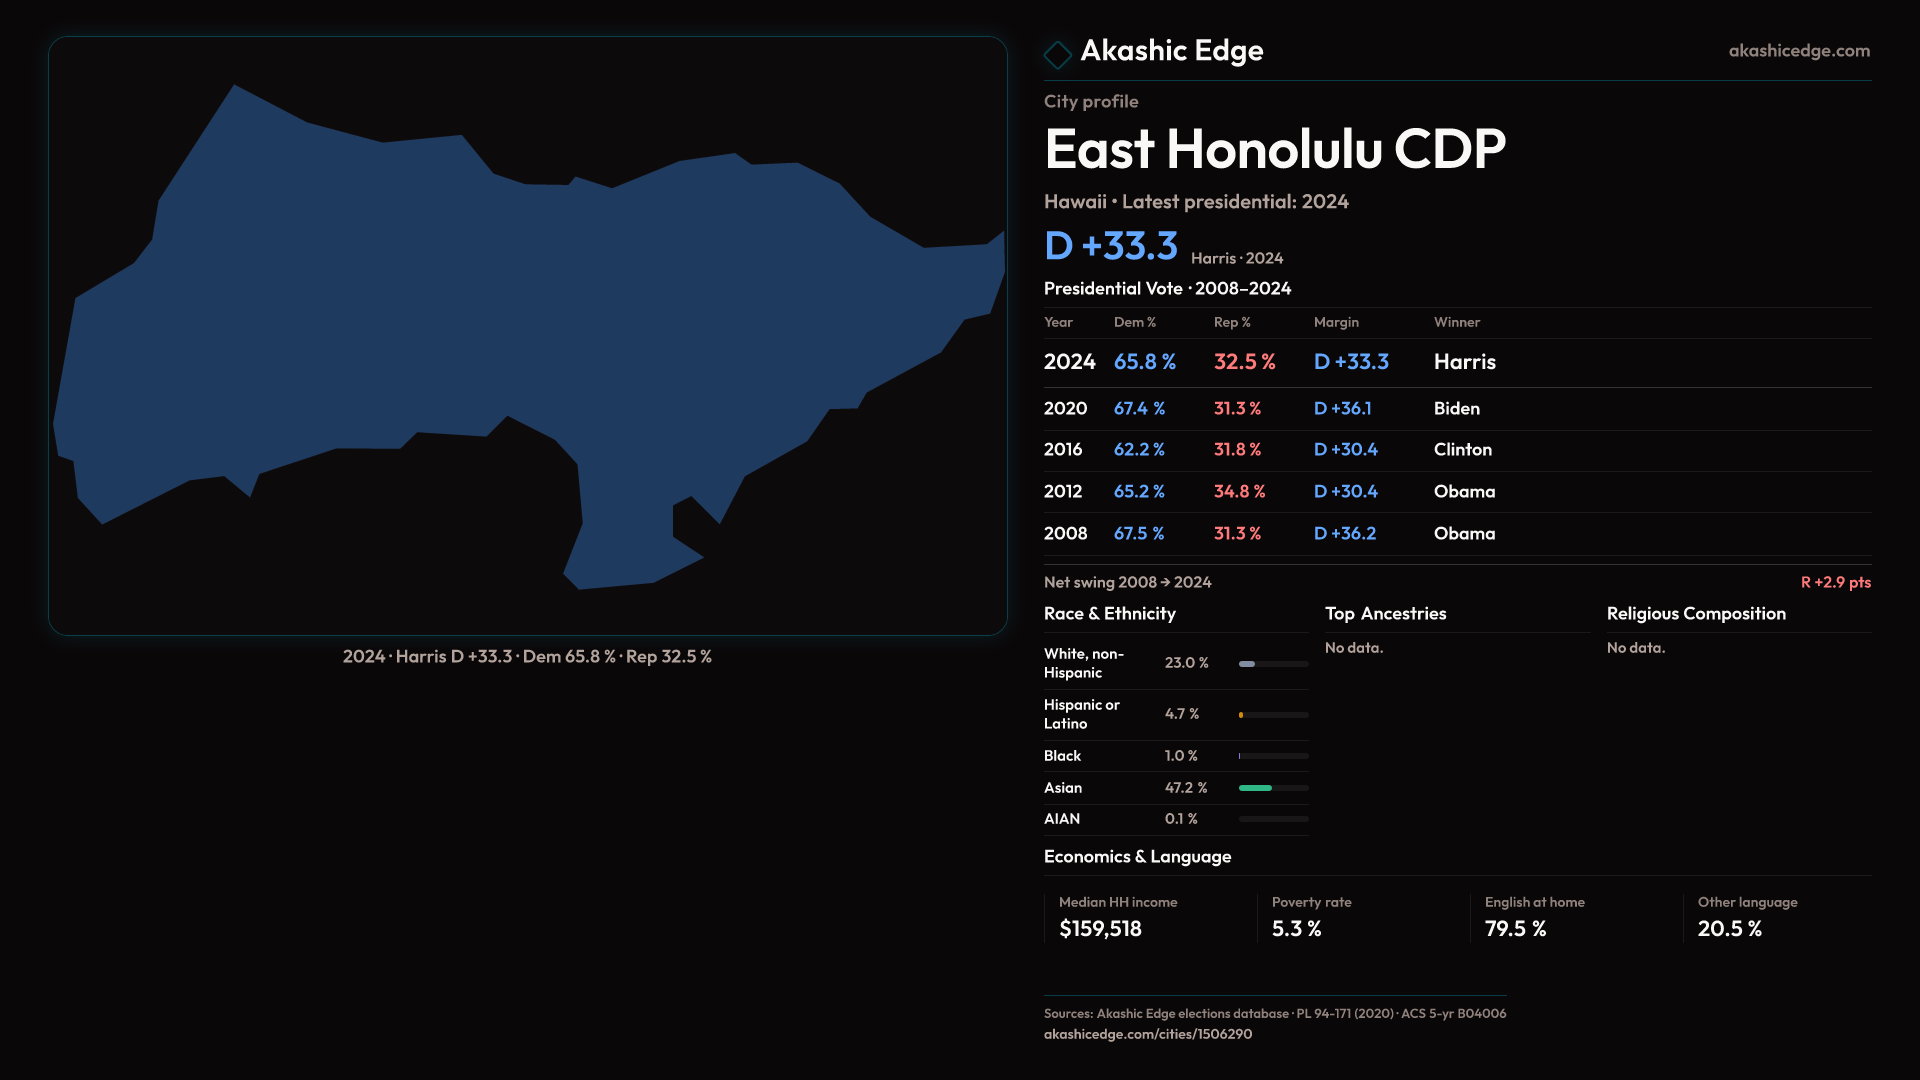
Task: Click the Median HH income card
Action: point(1117,918)
